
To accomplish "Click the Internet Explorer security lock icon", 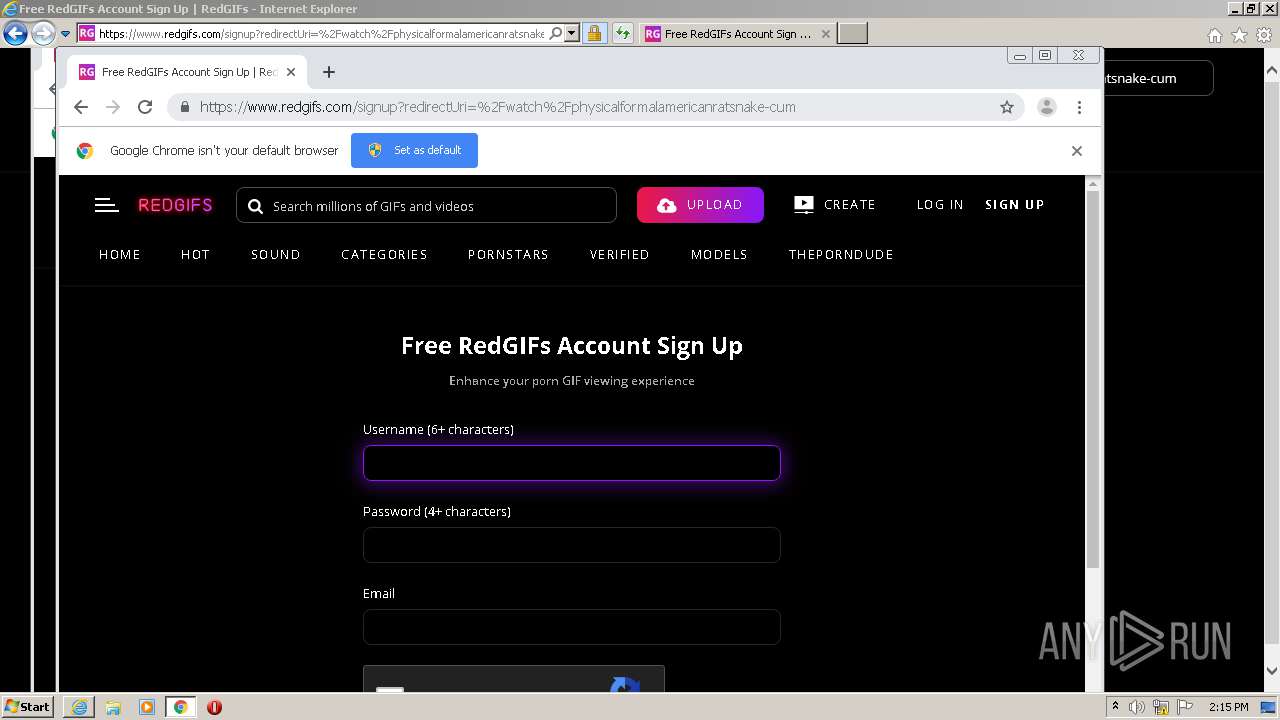I will 594,33.
